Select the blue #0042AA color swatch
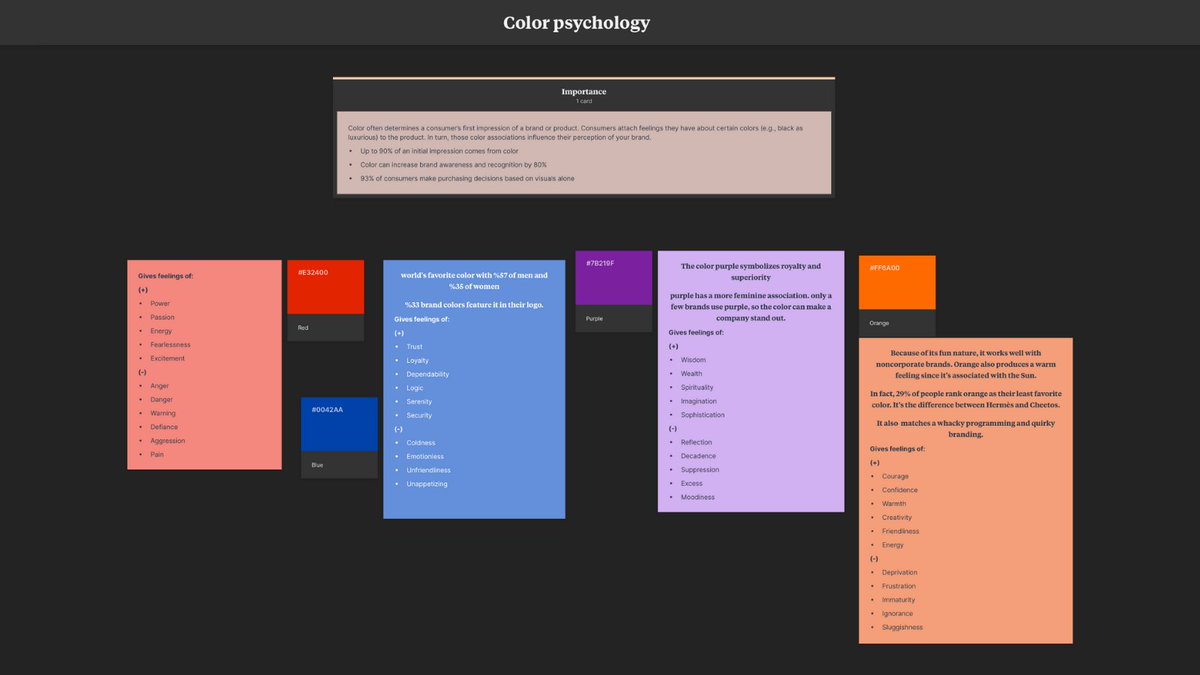The height and width of the screenshot is (675, 1200). [x=338, y=423]
